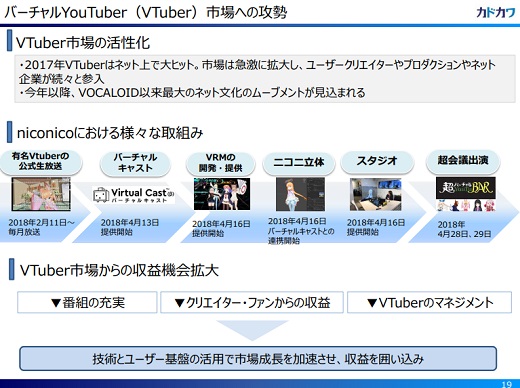Click the Virtual Cast logo image
The height and width of the screenshot is (388, 520).
click(134, 195)
